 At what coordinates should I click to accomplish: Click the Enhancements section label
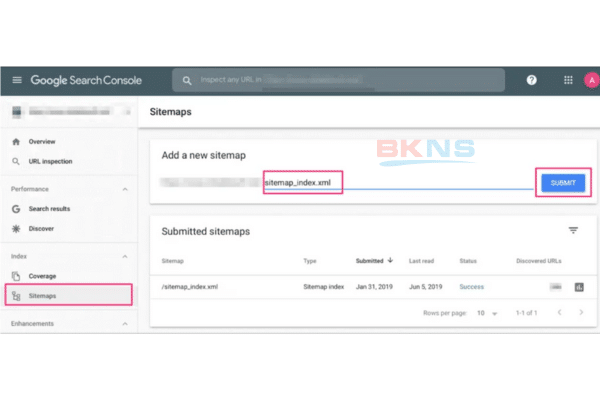click(33, 324)
